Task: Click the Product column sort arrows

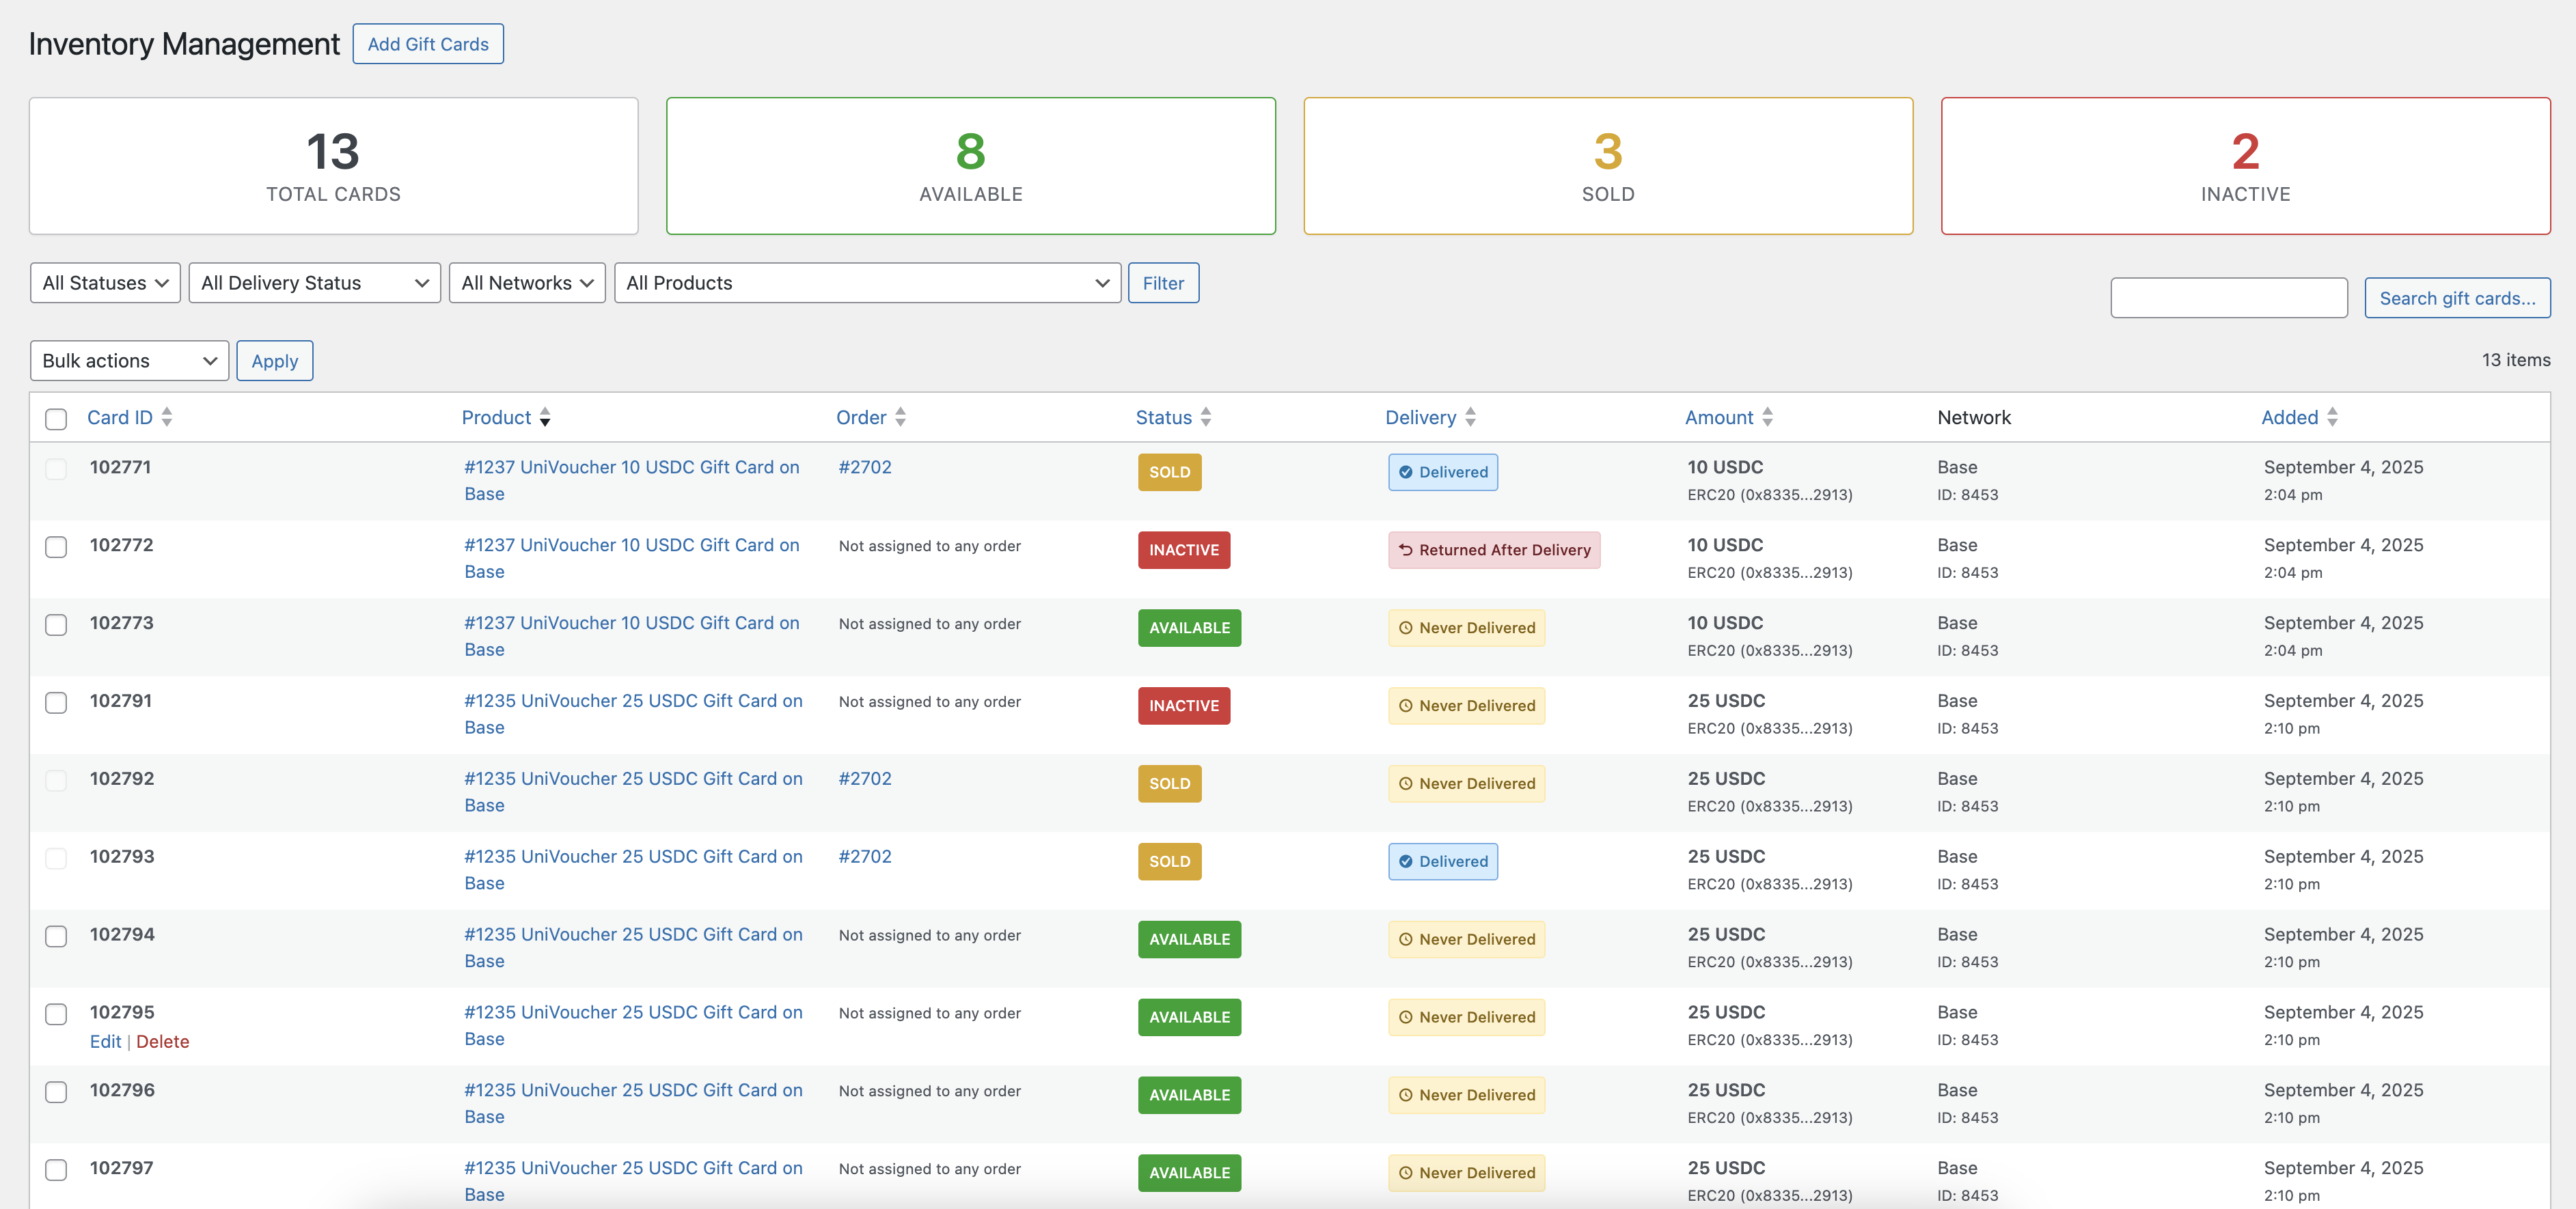Action: pos(545,417)
